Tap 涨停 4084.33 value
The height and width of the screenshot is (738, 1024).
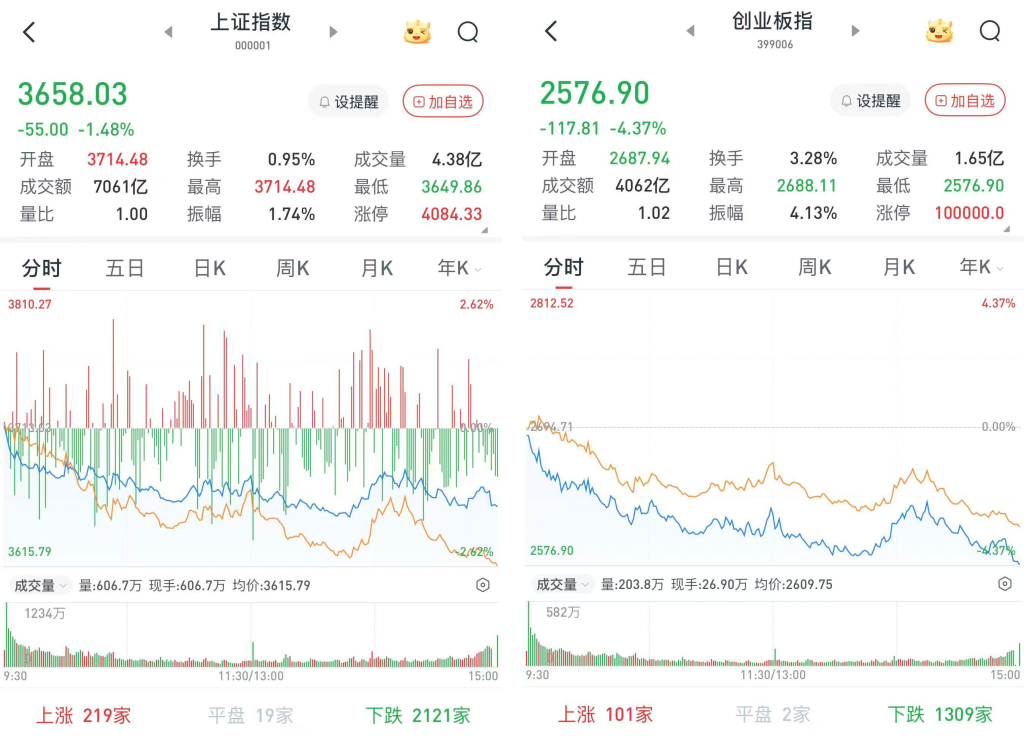(451, 214)
